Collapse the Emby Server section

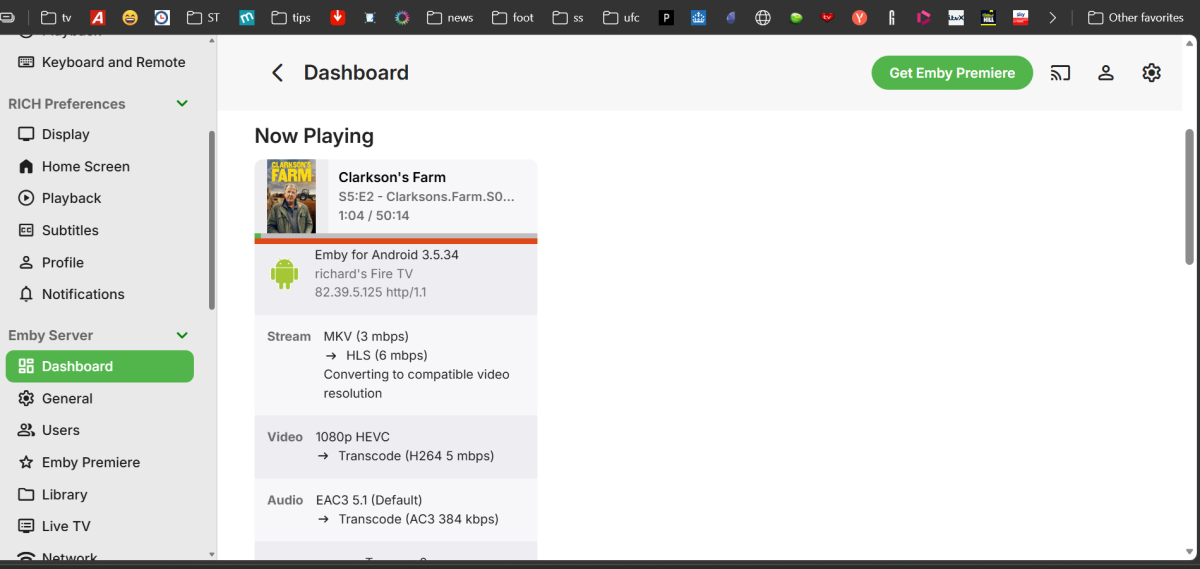point(182,336)
